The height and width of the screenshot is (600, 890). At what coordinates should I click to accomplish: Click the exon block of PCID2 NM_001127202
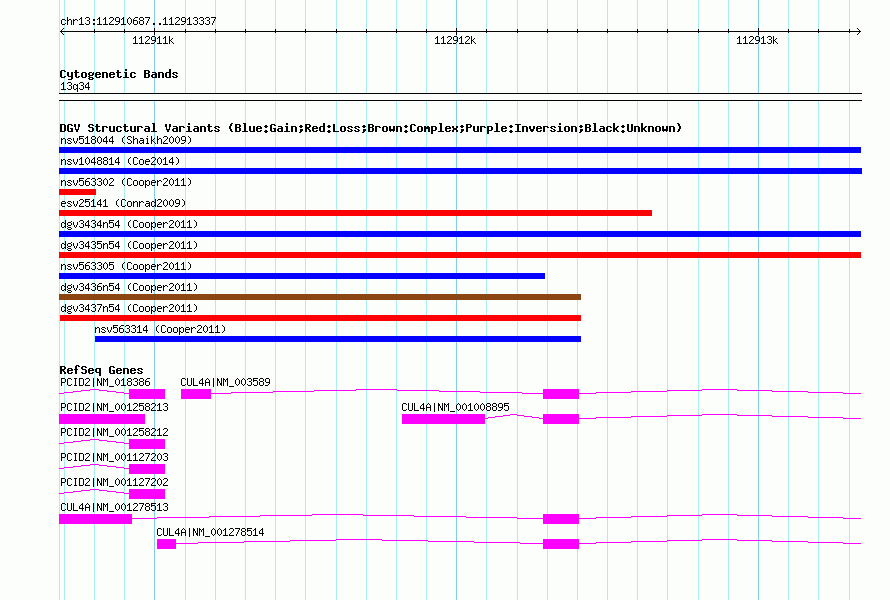pyautogui.click(x=147, y=494)
